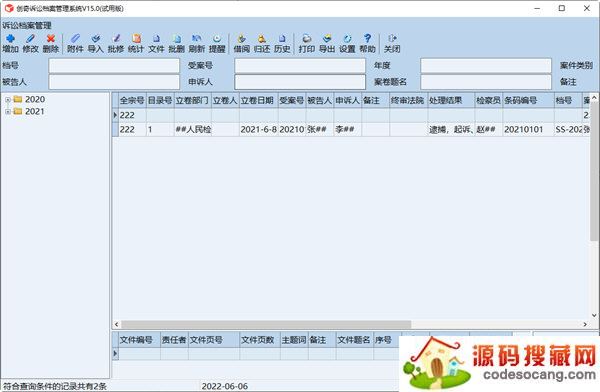Click the 借阅 (borrow) toolbar icon
Image resolution: width=600 pixels, height=392 pixels.
pyautogui.click(x=241, y=43)
